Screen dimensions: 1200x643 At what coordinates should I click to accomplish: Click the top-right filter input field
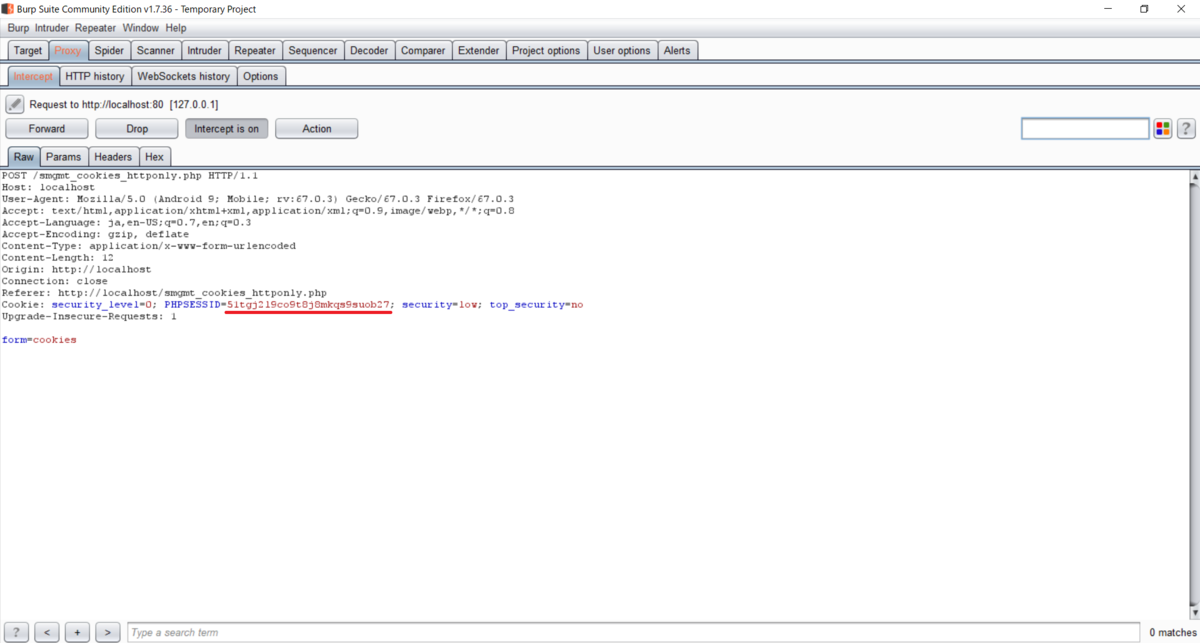[1085, 128]
